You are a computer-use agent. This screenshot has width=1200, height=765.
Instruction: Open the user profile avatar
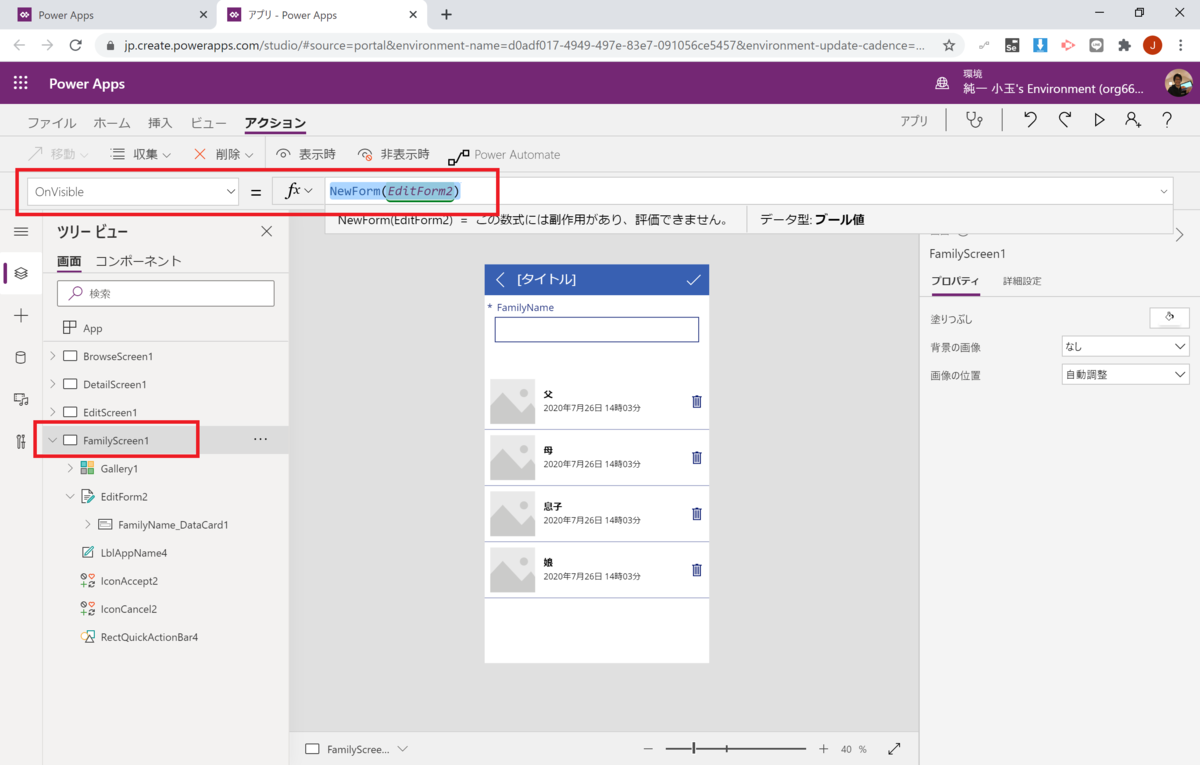(1178, 83)
